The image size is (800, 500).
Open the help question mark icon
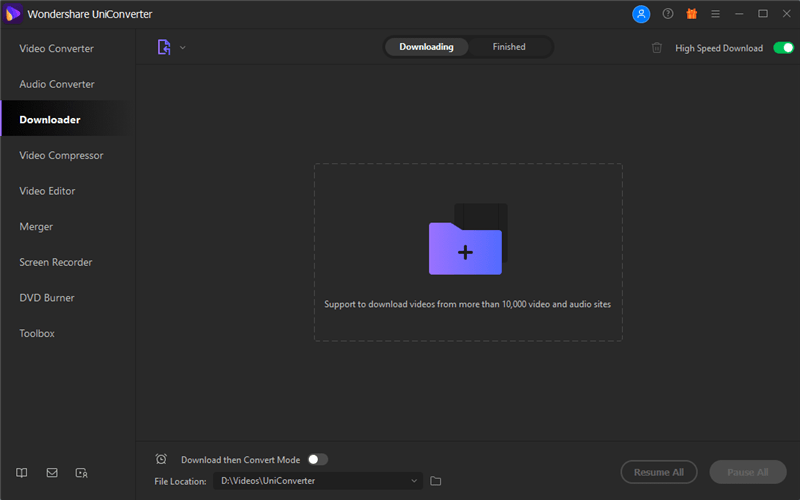pos(668,14)
